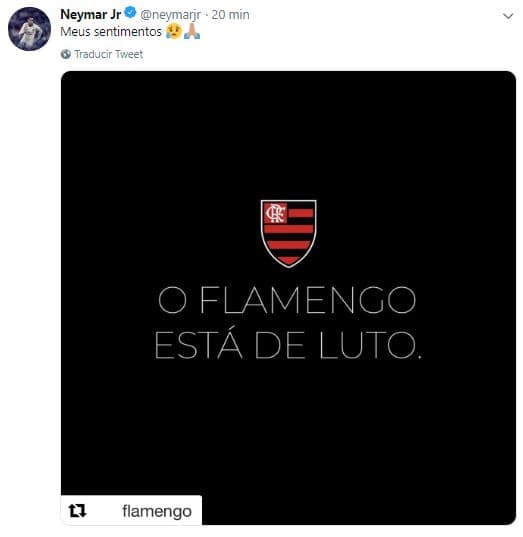This screenshot has width=523, height=537.
Task: Click the Flamengo shield crest
Action: click(288, 233)
